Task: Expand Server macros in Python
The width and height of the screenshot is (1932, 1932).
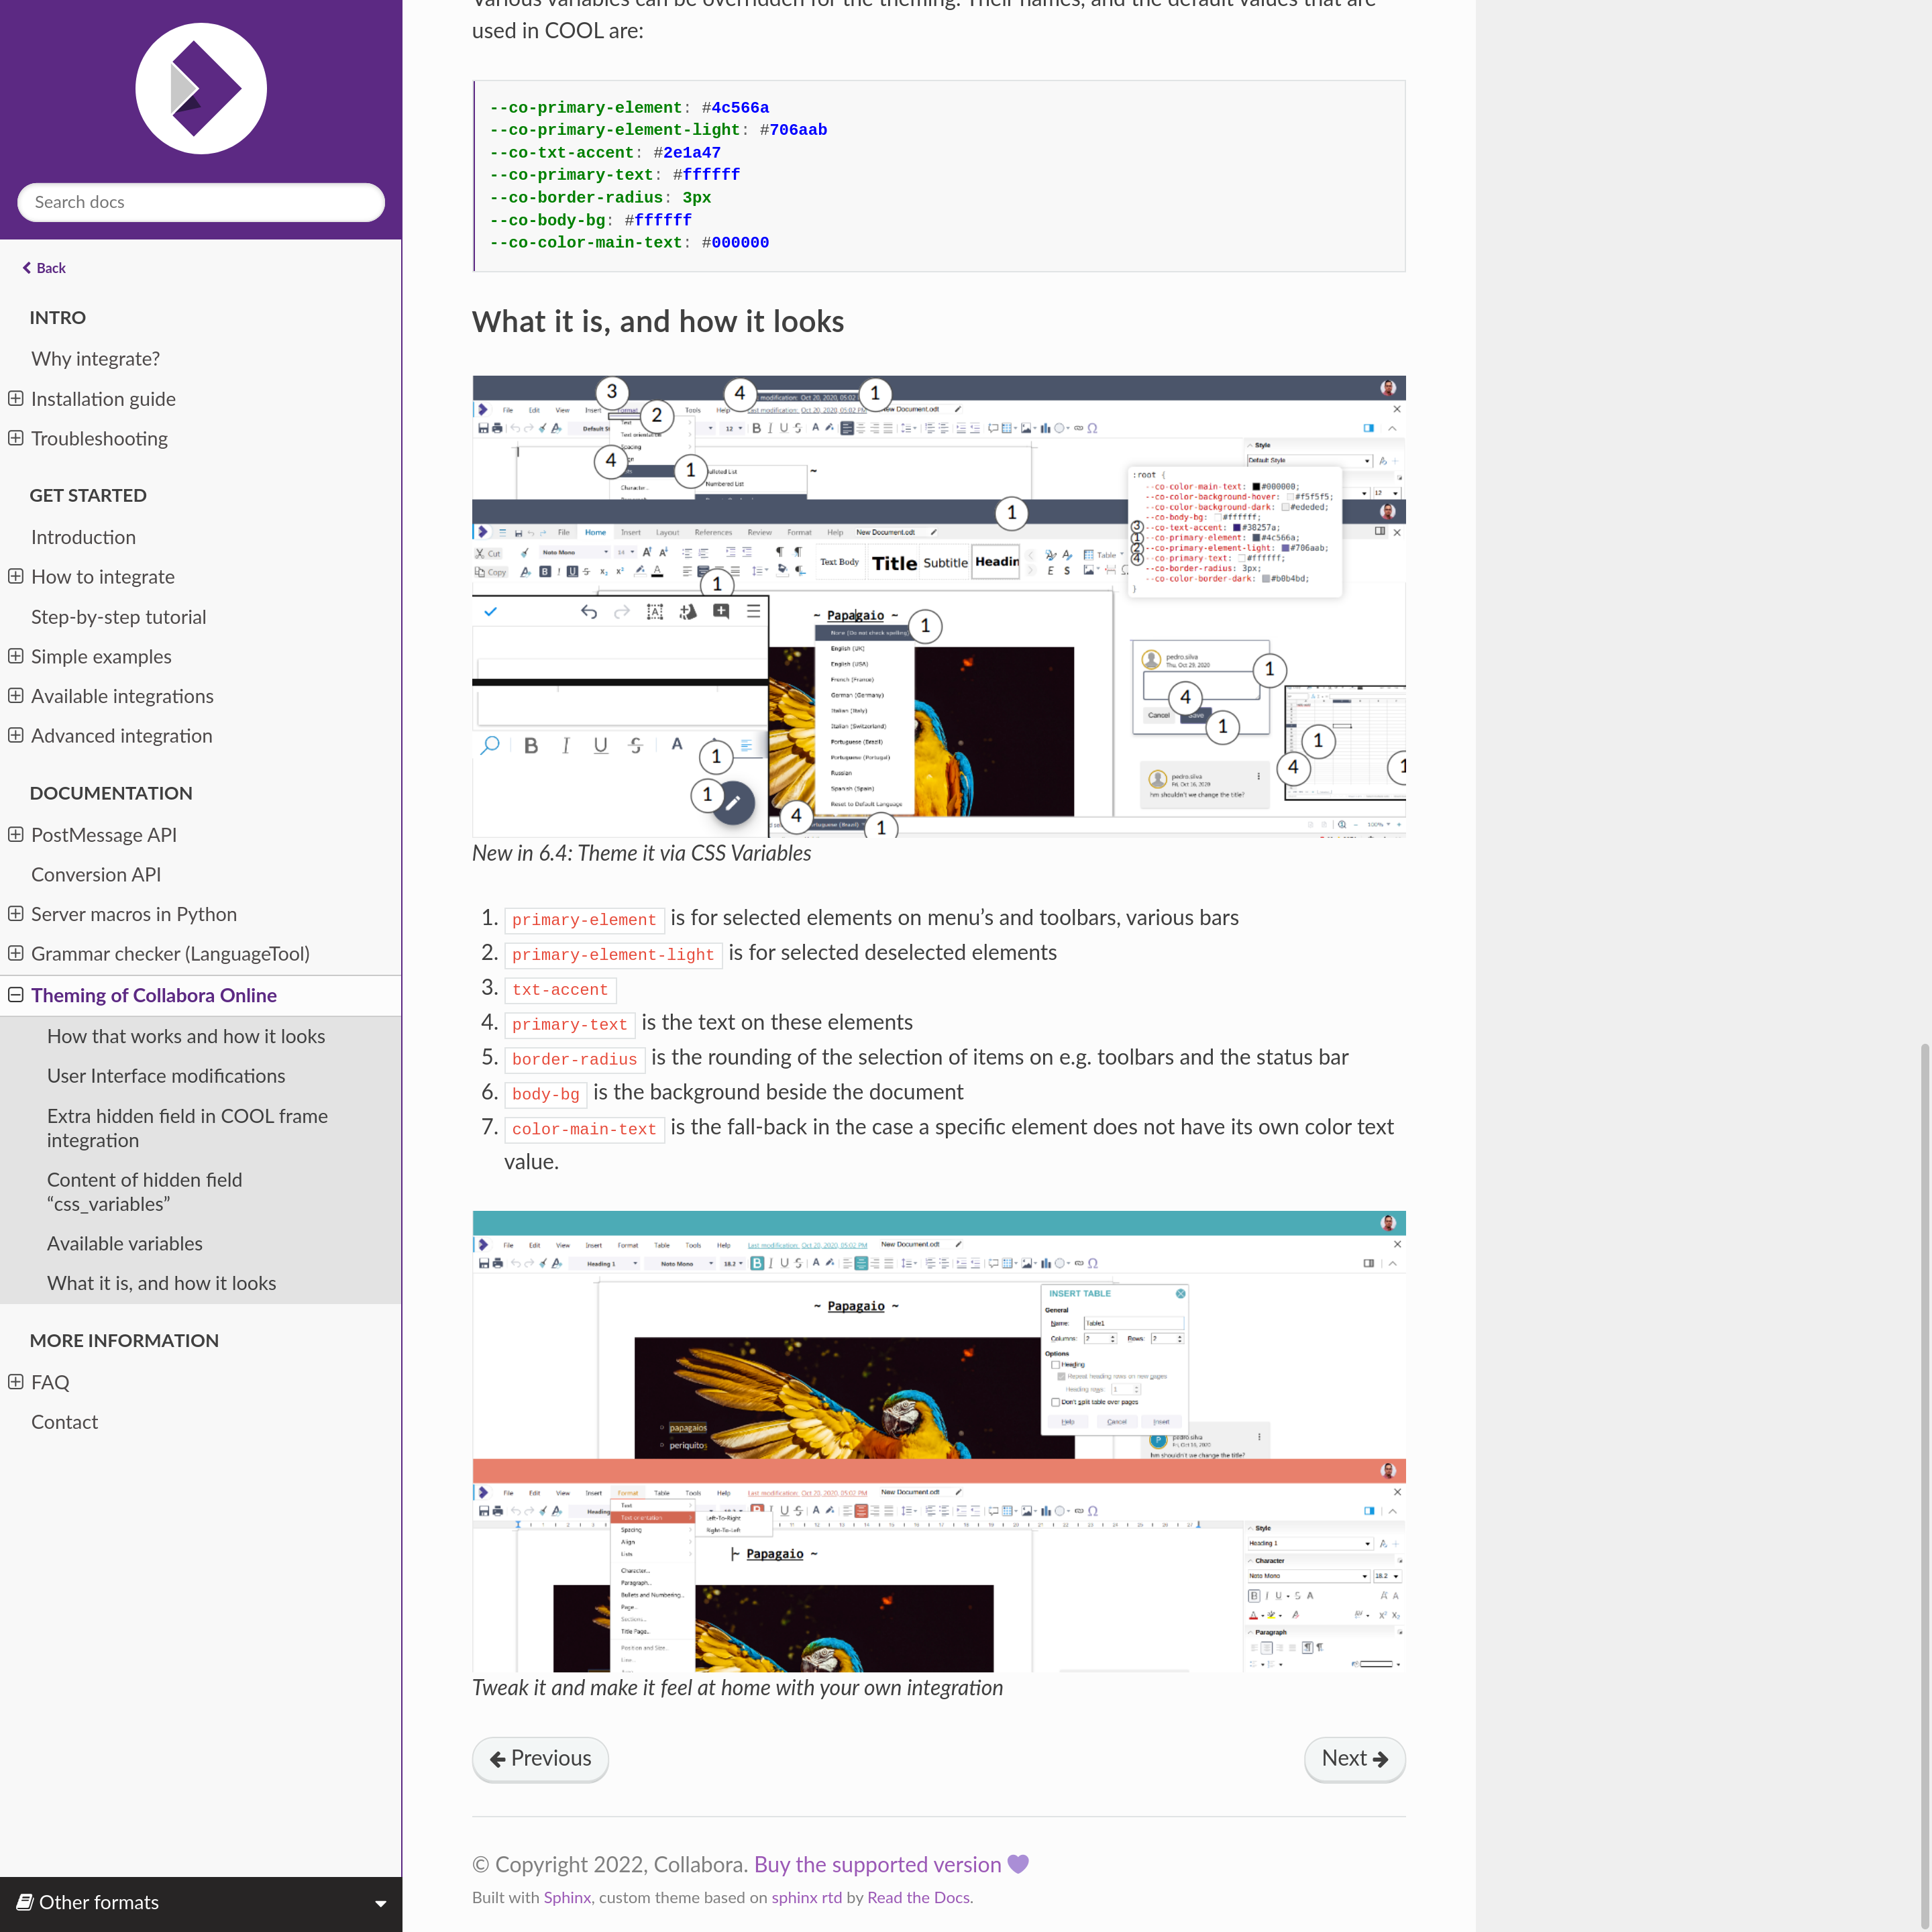Action: pos(16,913)
